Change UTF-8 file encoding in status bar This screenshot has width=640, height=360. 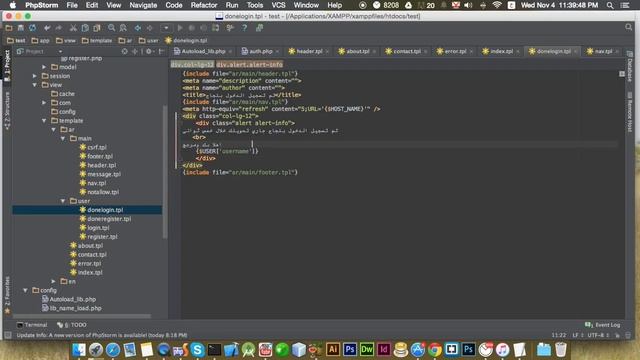pos(598,335)
